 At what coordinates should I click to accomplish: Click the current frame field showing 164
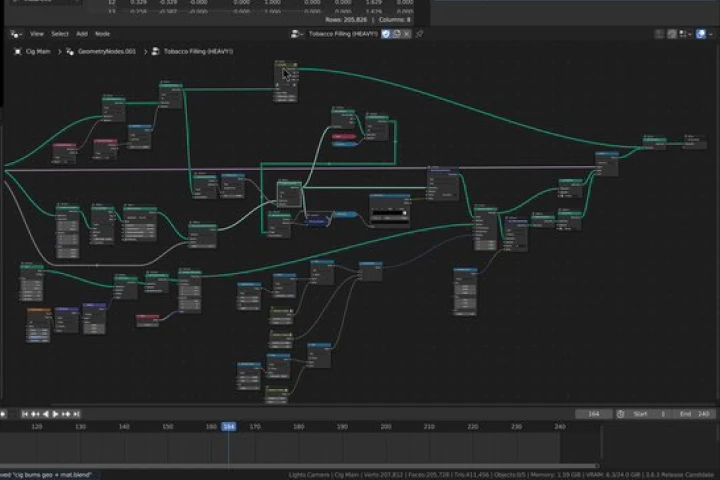click(x=594, y=414)
